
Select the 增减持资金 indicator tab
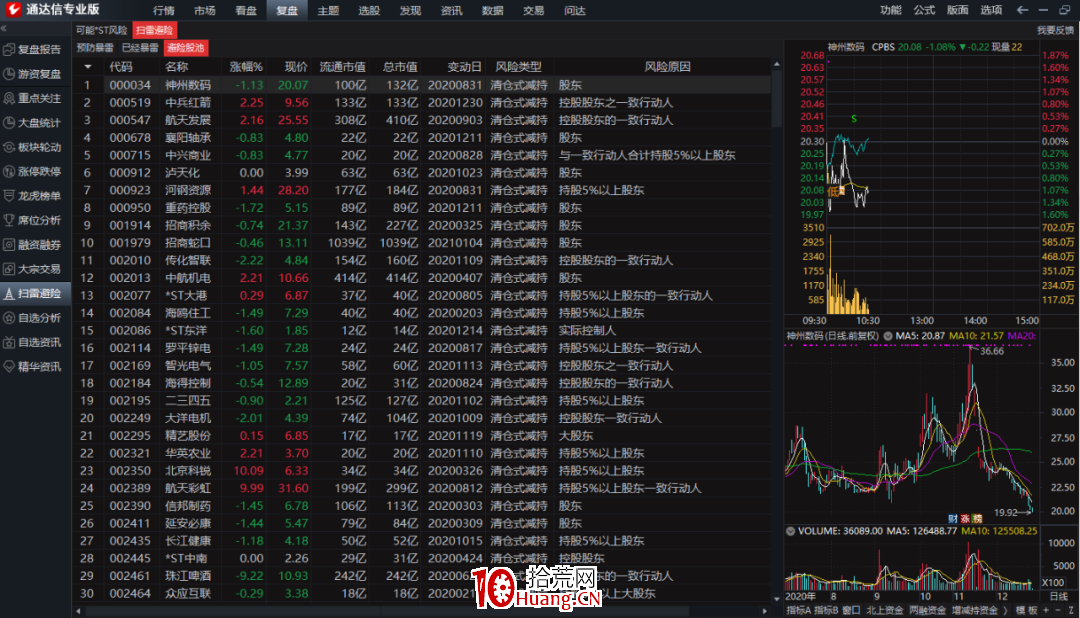pos(975,610)
